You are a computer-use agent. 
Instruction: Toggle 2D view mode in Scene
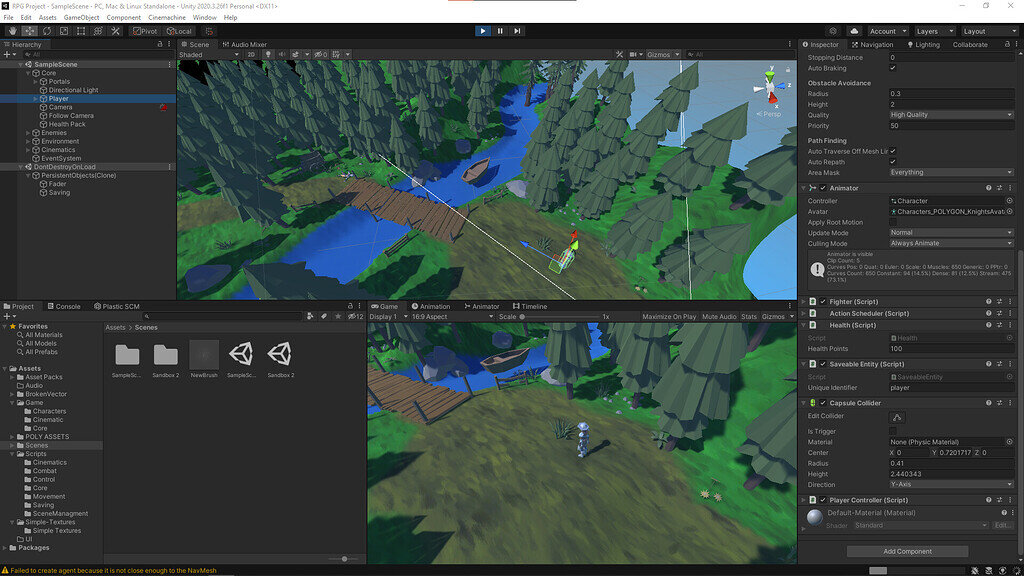tap(251, 55)
